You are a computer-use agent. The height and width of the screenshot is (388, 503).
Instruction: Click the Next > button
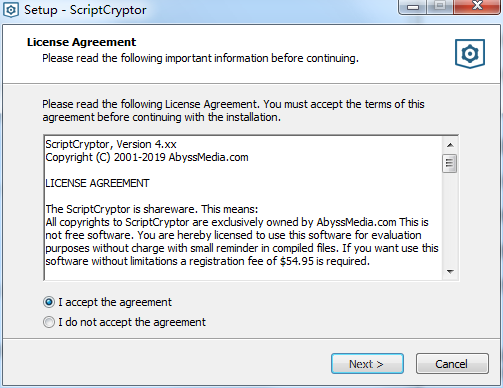pyautogui.click(x=367, y=364)
